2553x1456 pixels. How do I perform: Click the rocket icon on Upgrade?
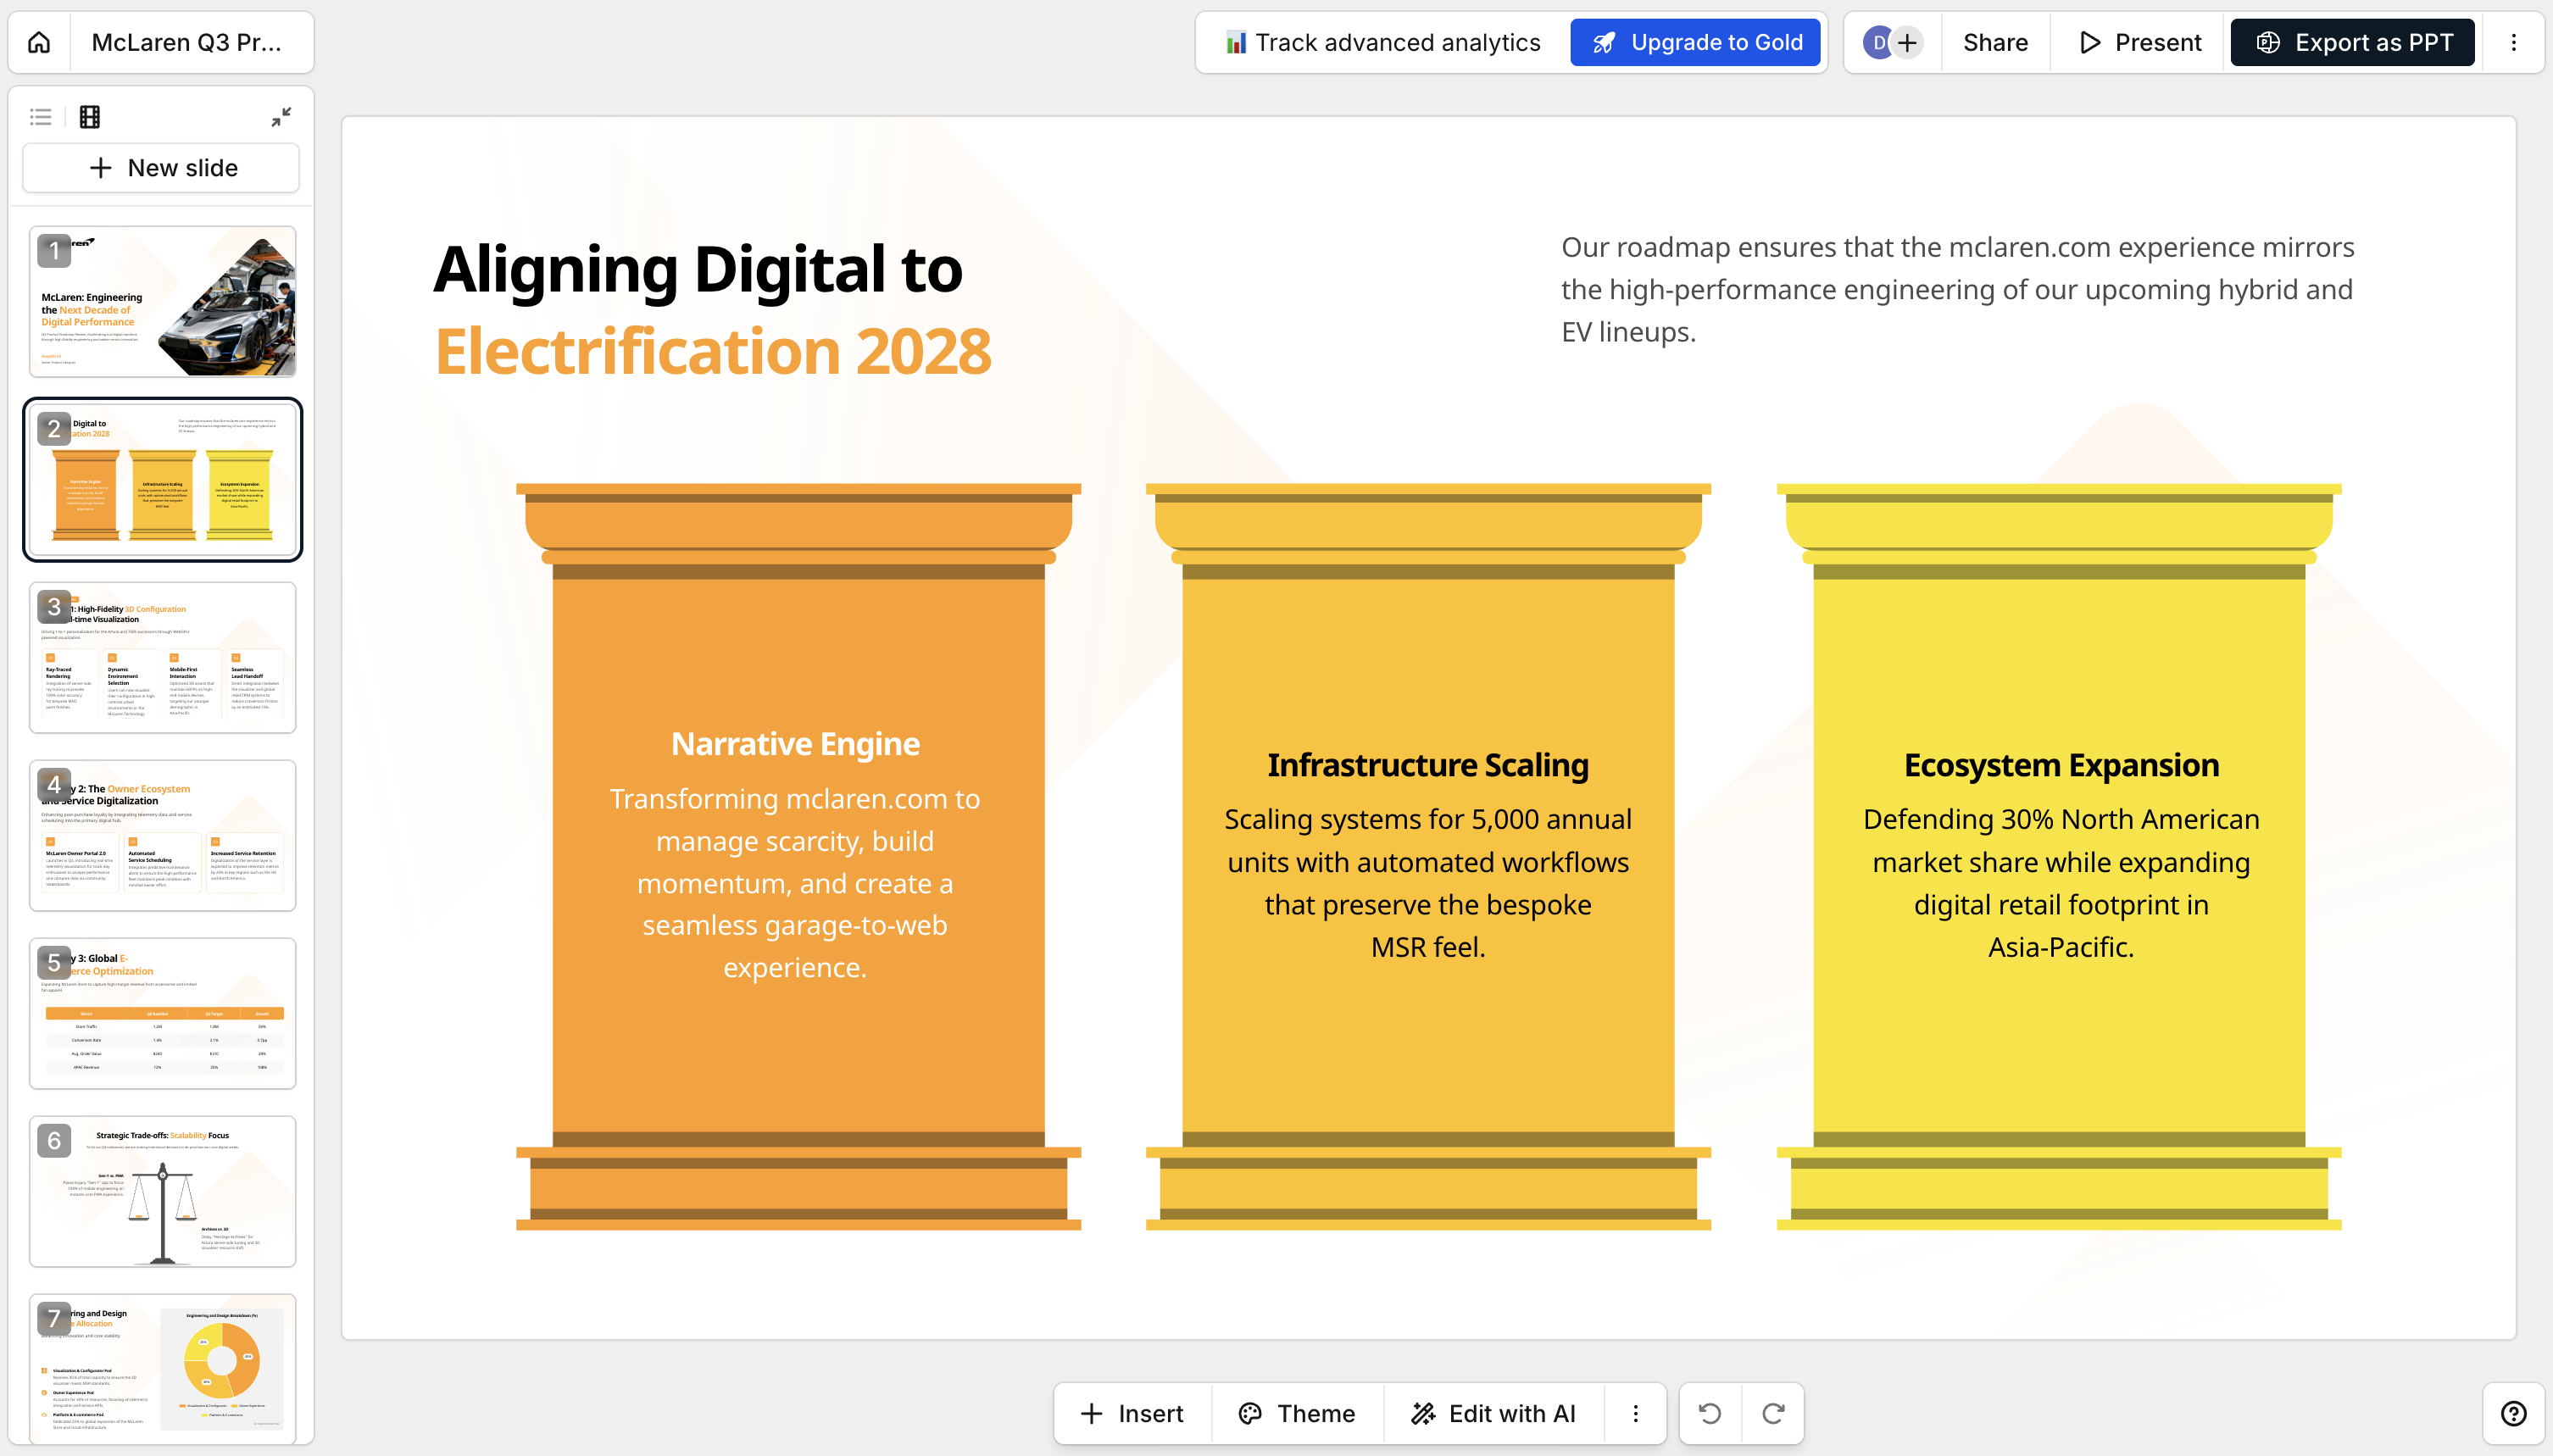pos(1604,42)
